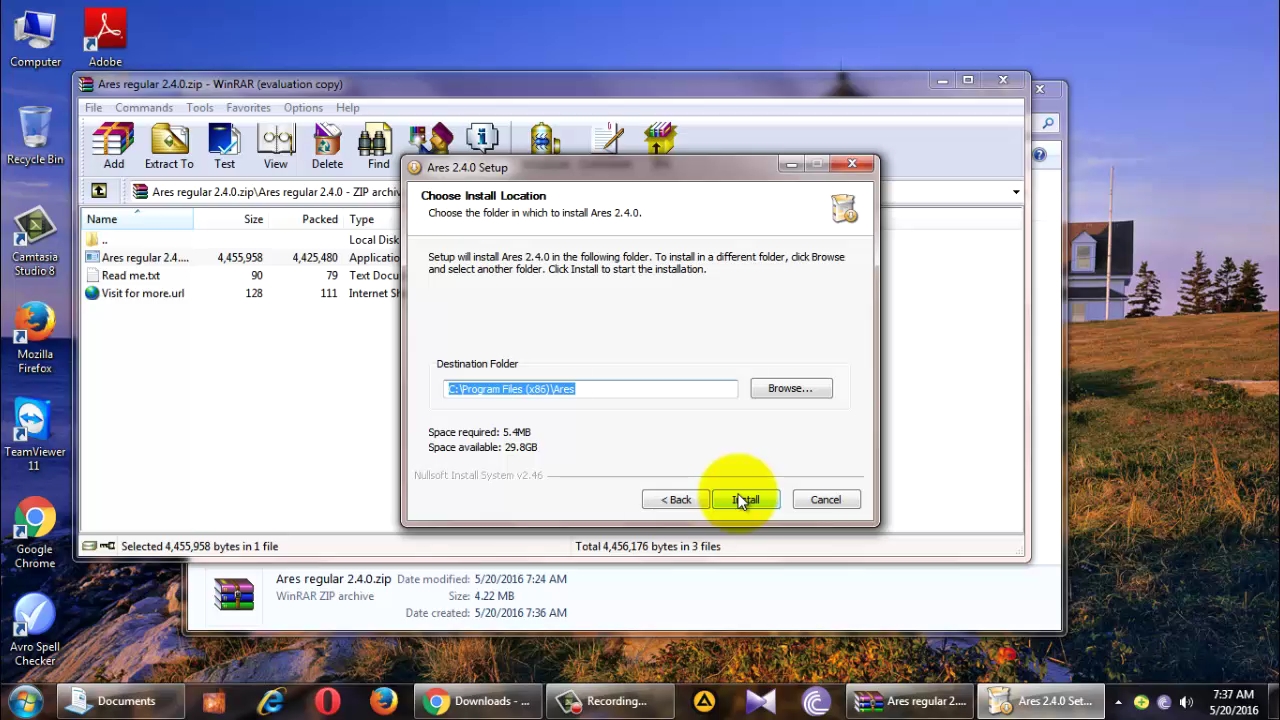Image resolution: width=1280 pixels, height=720 pixels.
Task: Open the Computer desktop icon
Action: pos(35,38)
